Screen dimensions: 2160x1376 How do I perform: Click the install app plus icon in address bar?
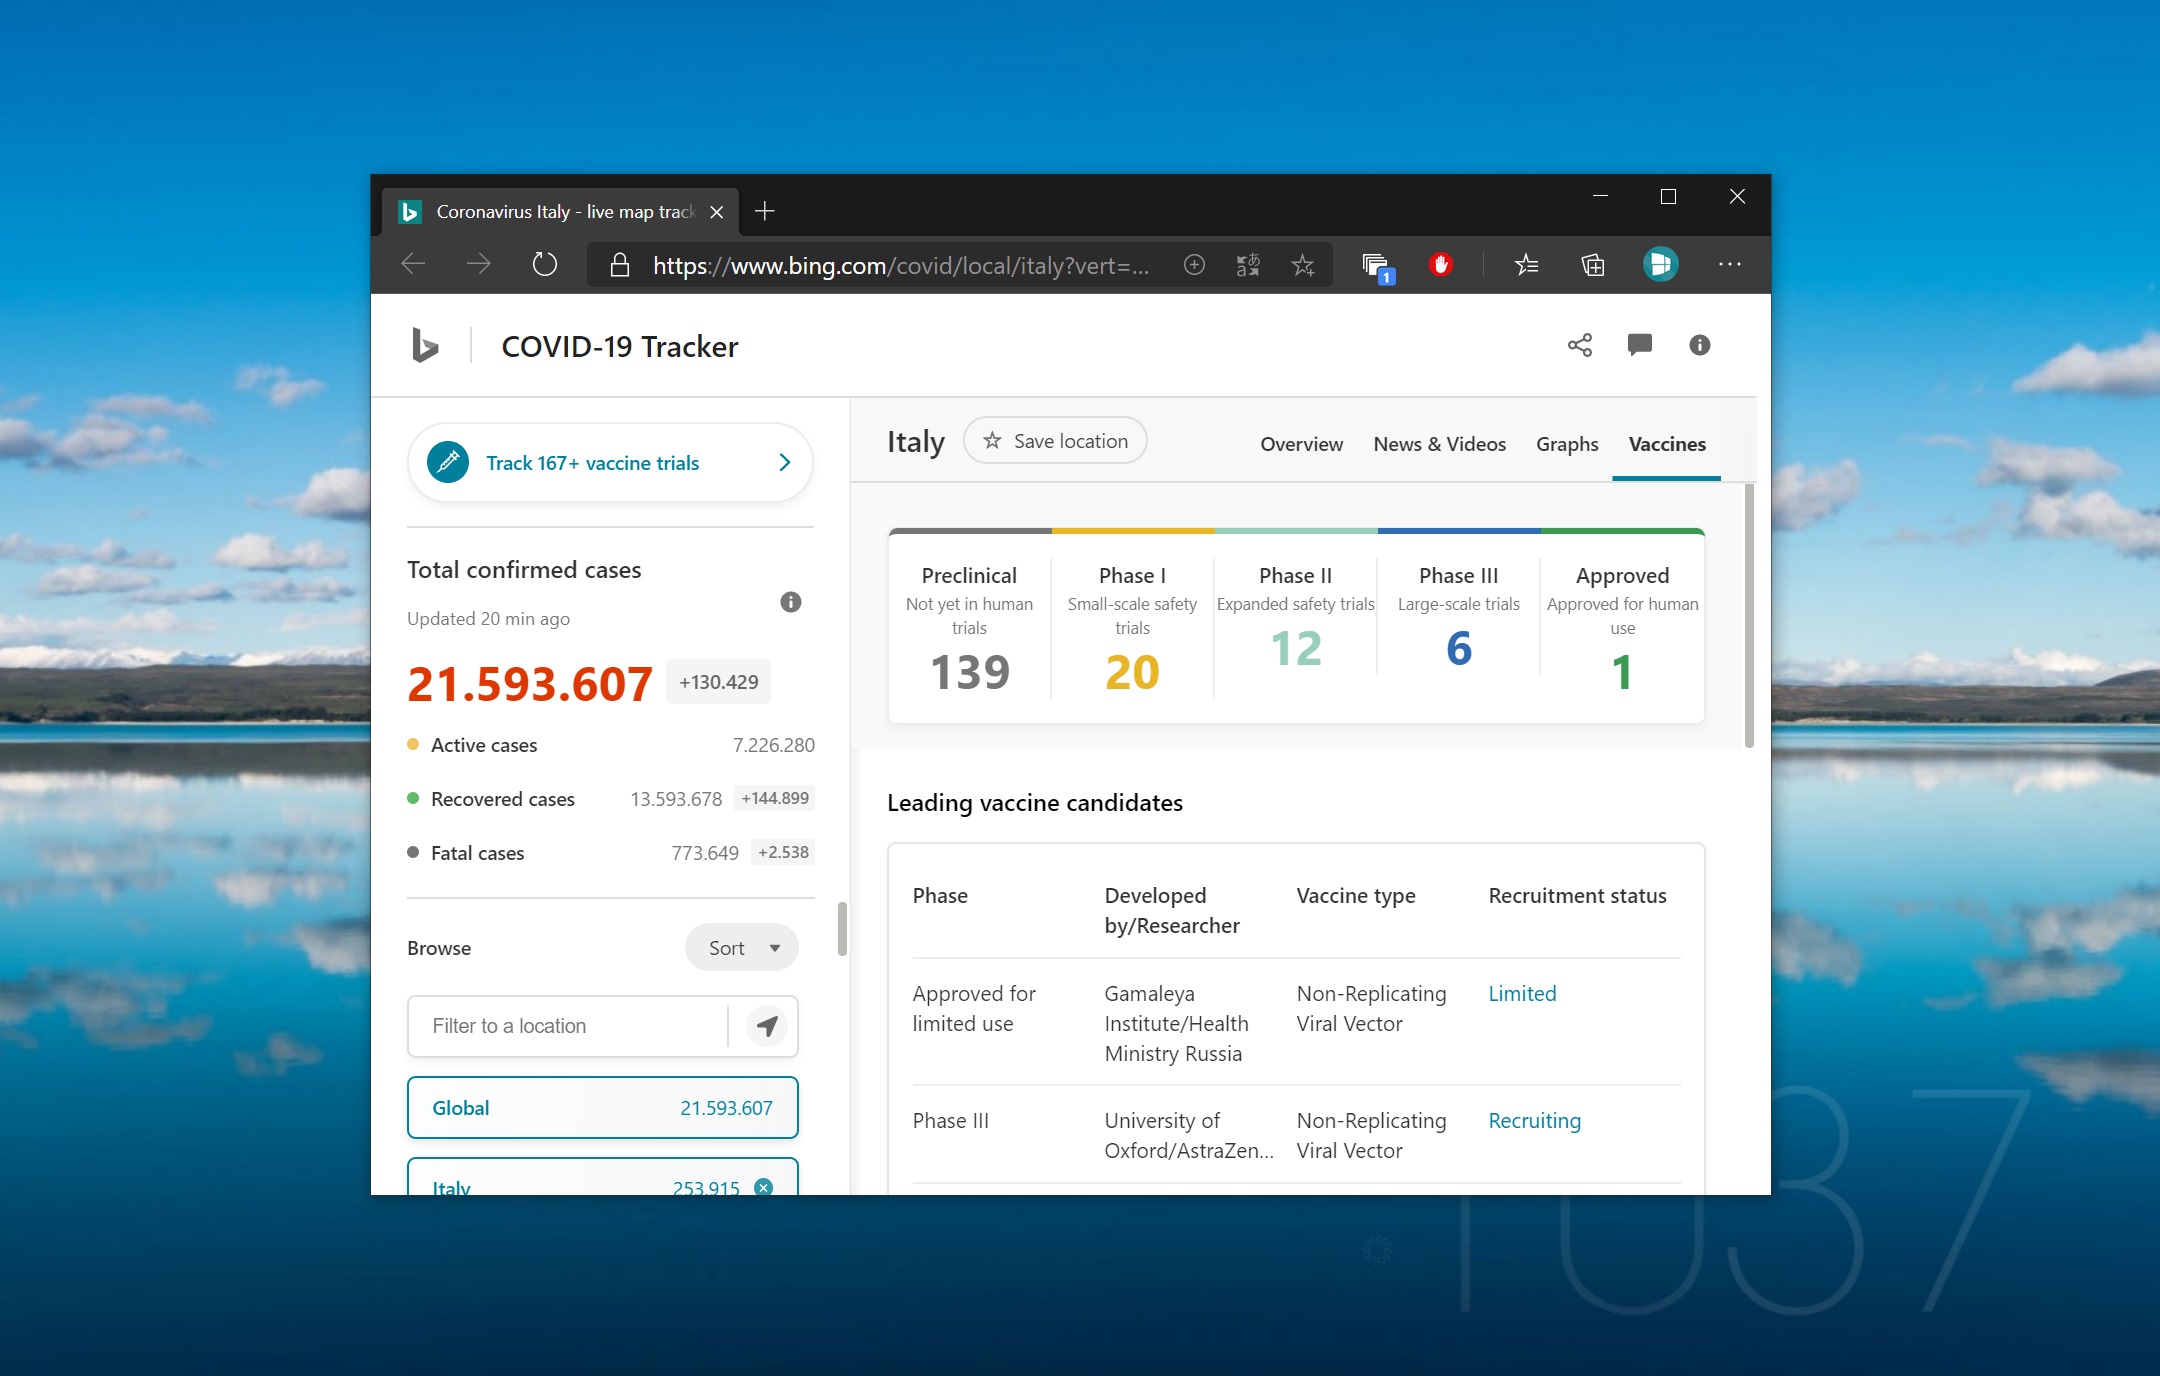click(1194, 265)
